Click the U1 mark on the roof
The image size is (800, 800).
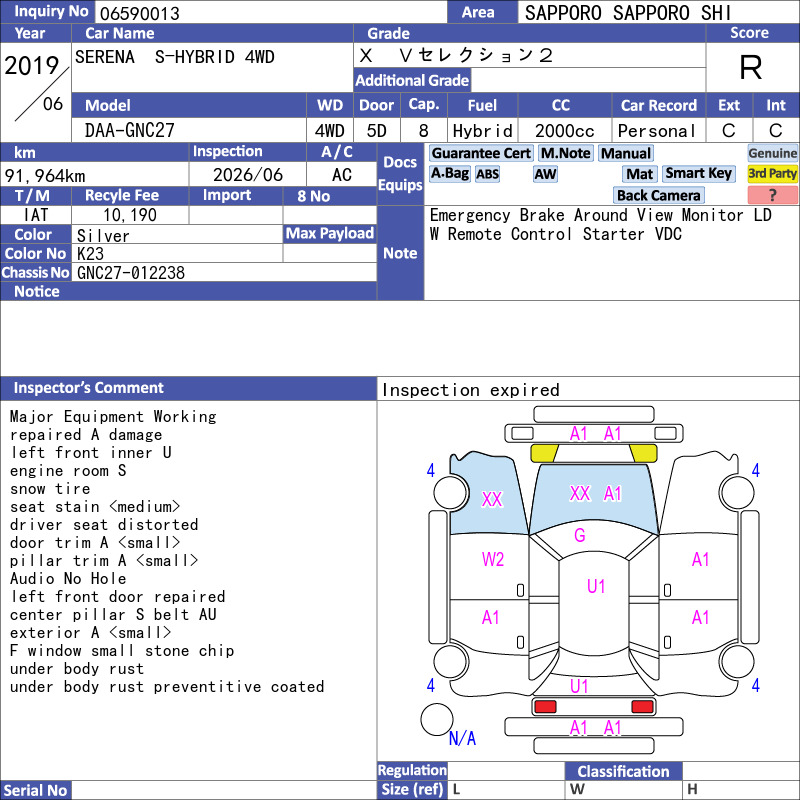tap(596, 586)
